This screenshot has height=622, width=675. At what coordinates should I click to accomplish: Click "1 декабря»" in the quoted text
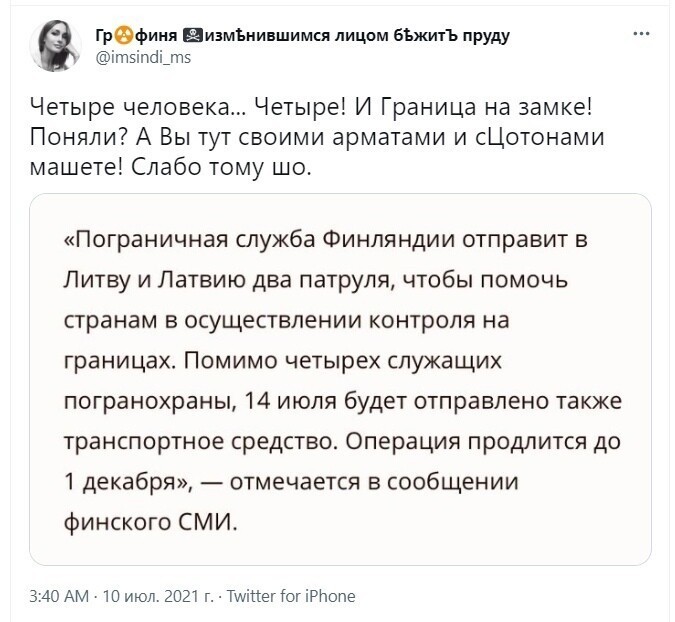pos(127,482)
